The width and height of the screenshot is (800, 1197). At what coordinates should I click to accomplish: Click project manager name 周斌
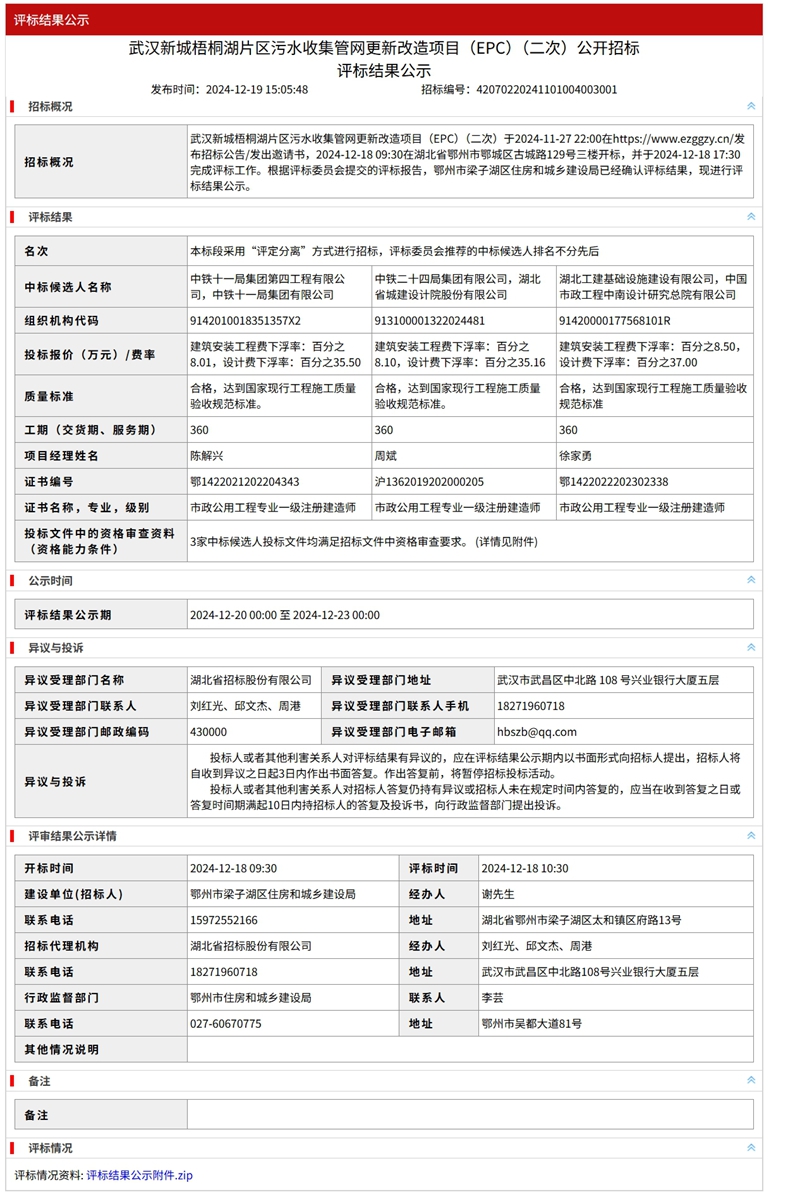[385, 456]
